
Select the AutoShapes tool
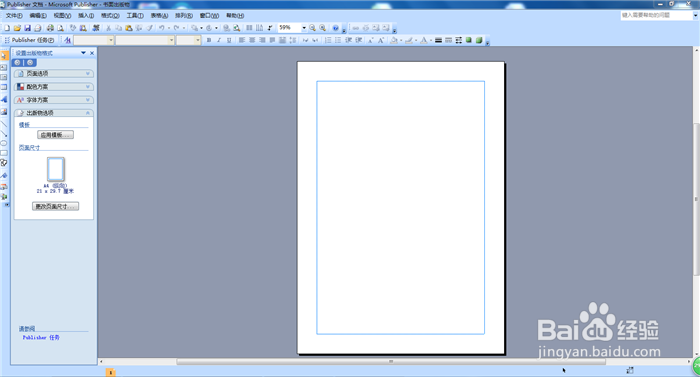4,163
